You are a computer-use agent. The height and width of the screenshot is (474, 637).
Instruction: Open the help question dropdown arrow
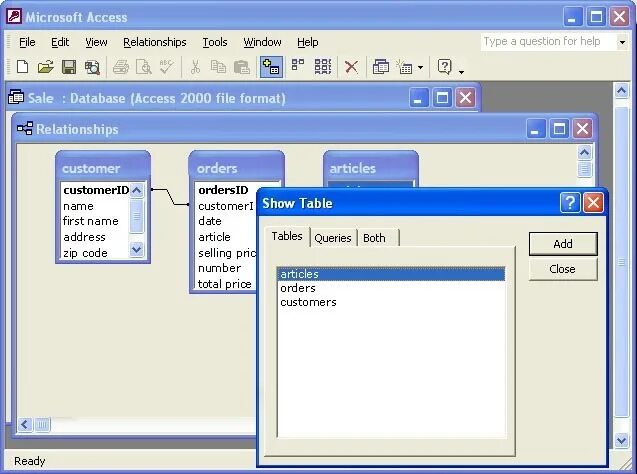(622, 42)
